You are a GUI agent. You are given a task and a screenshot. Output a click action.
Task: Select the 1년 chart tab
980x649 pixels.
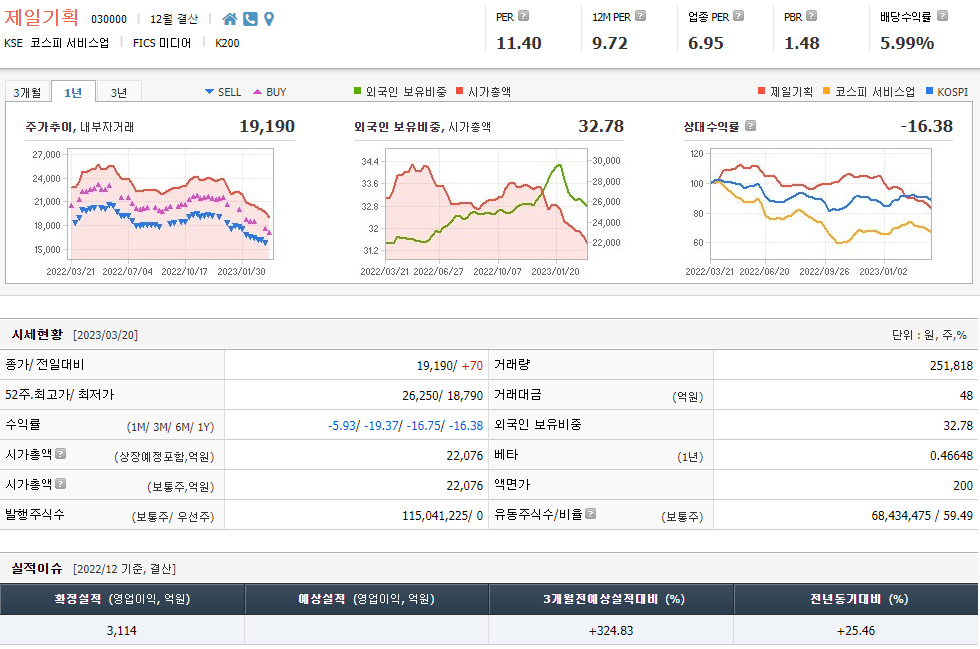[73, 92]
